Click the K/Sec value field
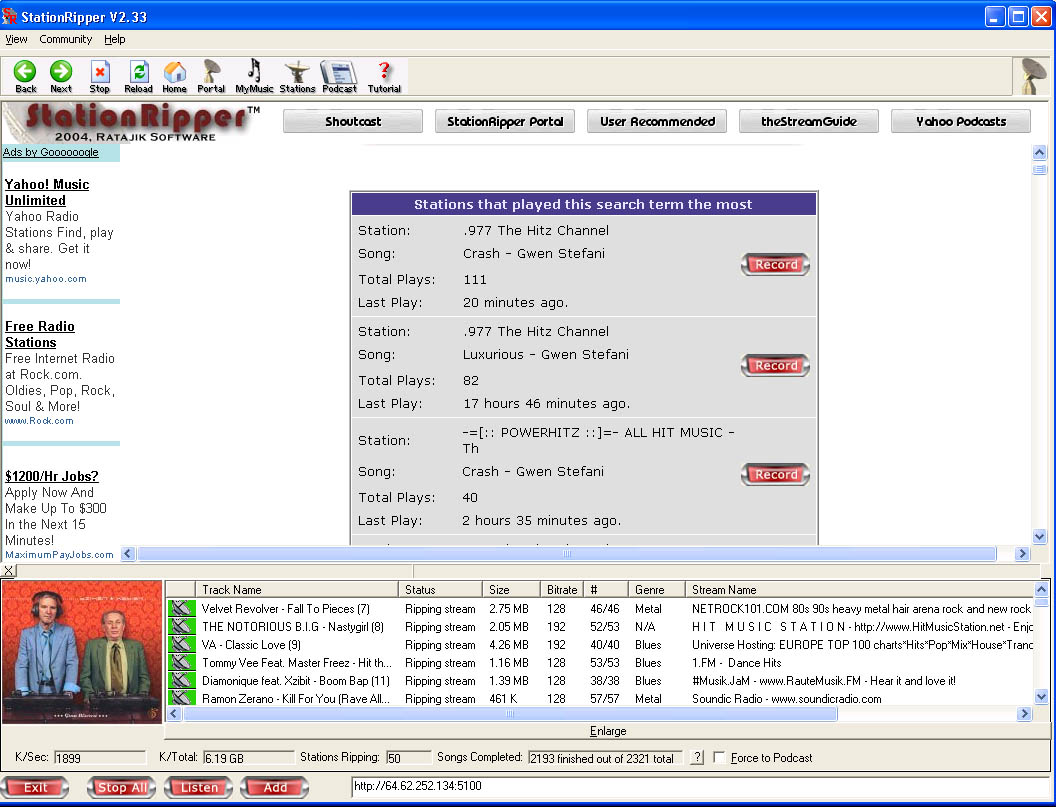 click(x=100, y=758)
